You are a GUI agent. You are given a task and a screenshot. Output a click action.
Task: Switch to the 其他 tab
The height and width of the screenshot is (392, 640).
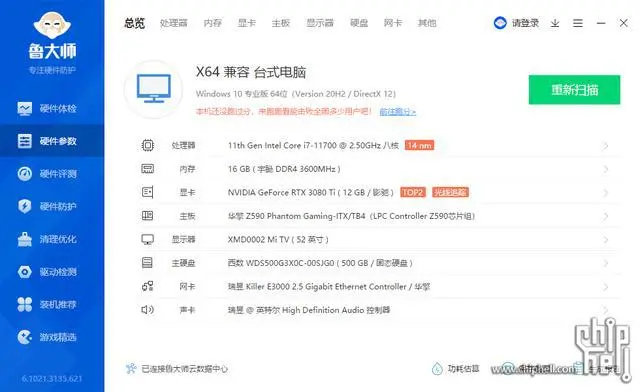[x=427, y=23]
